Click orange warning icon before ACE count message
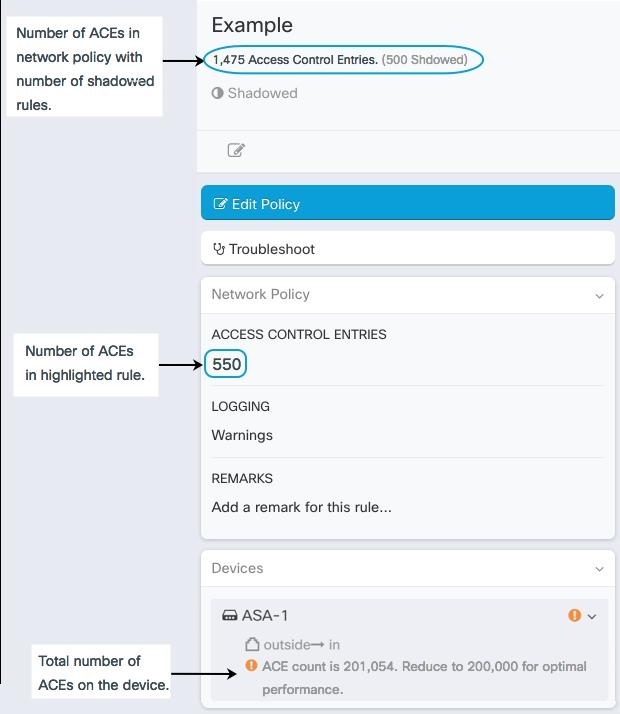Viewport: 620px width, 714px height. click(251, 665)
